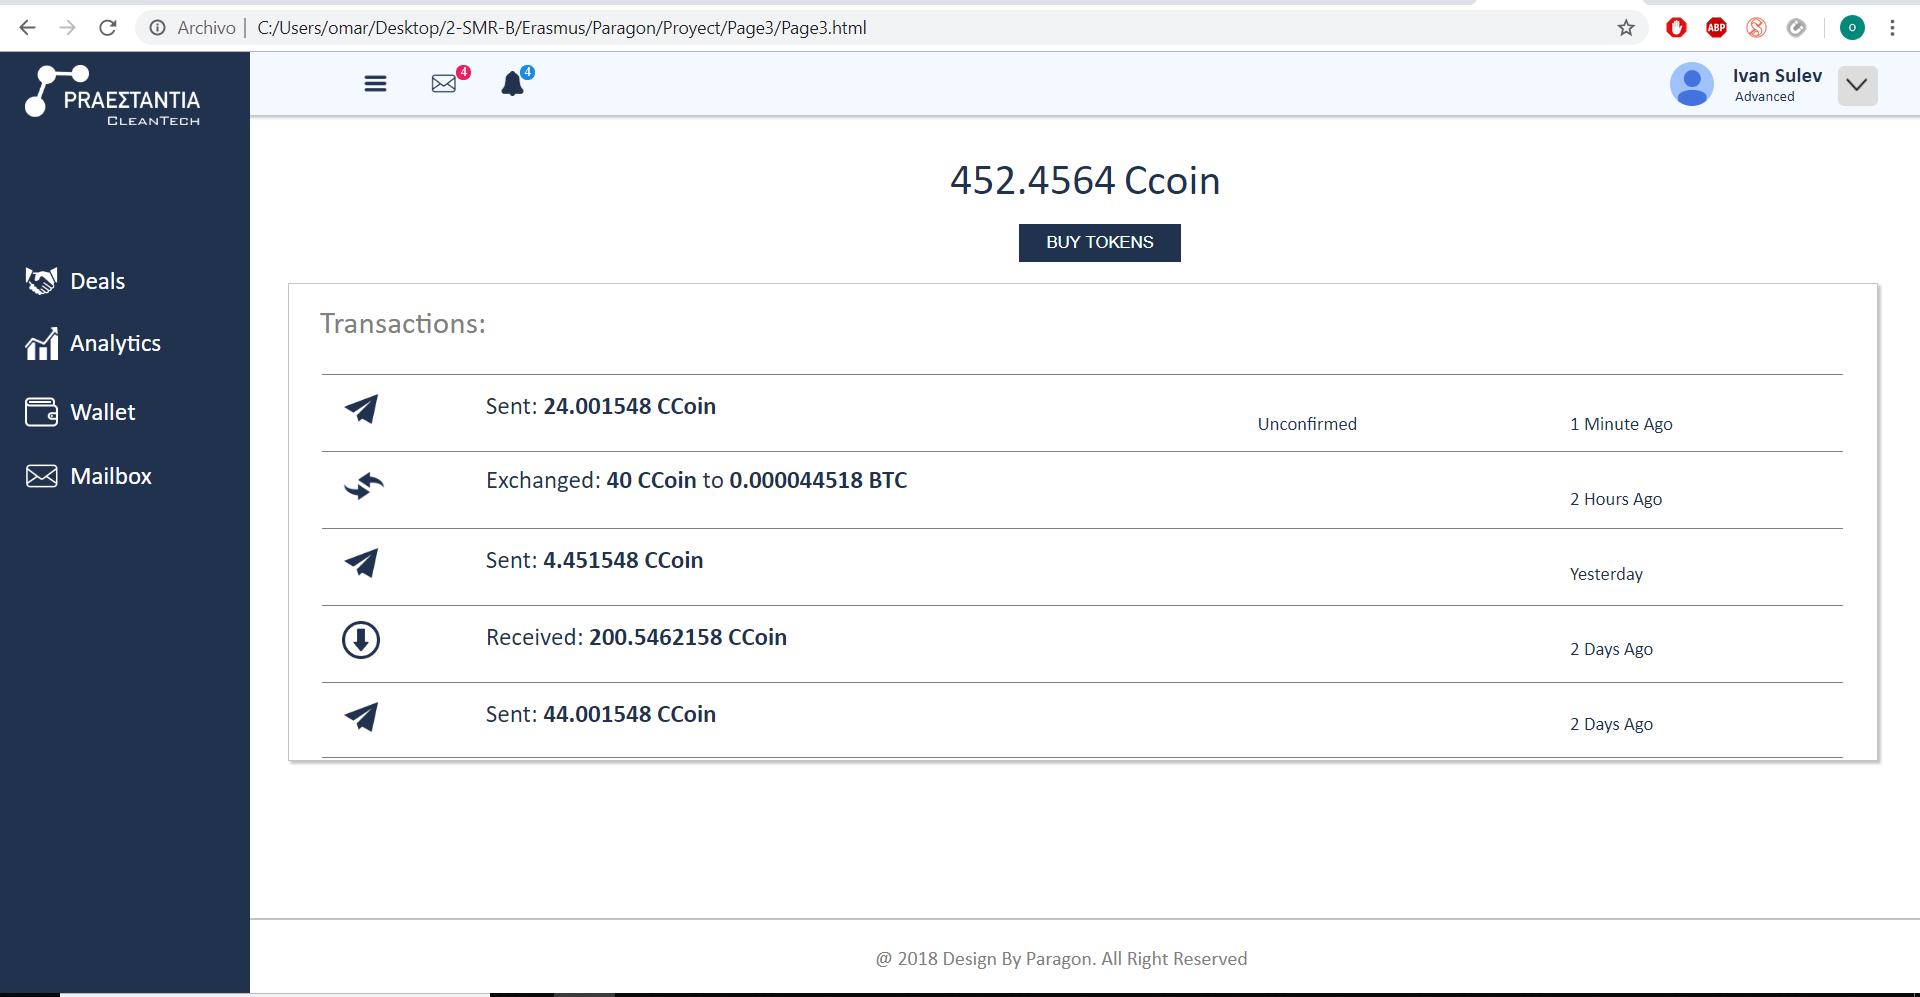Click the Praestantia CleanTech logo
Screen dimensions: 1920x997
coord(113,96)
